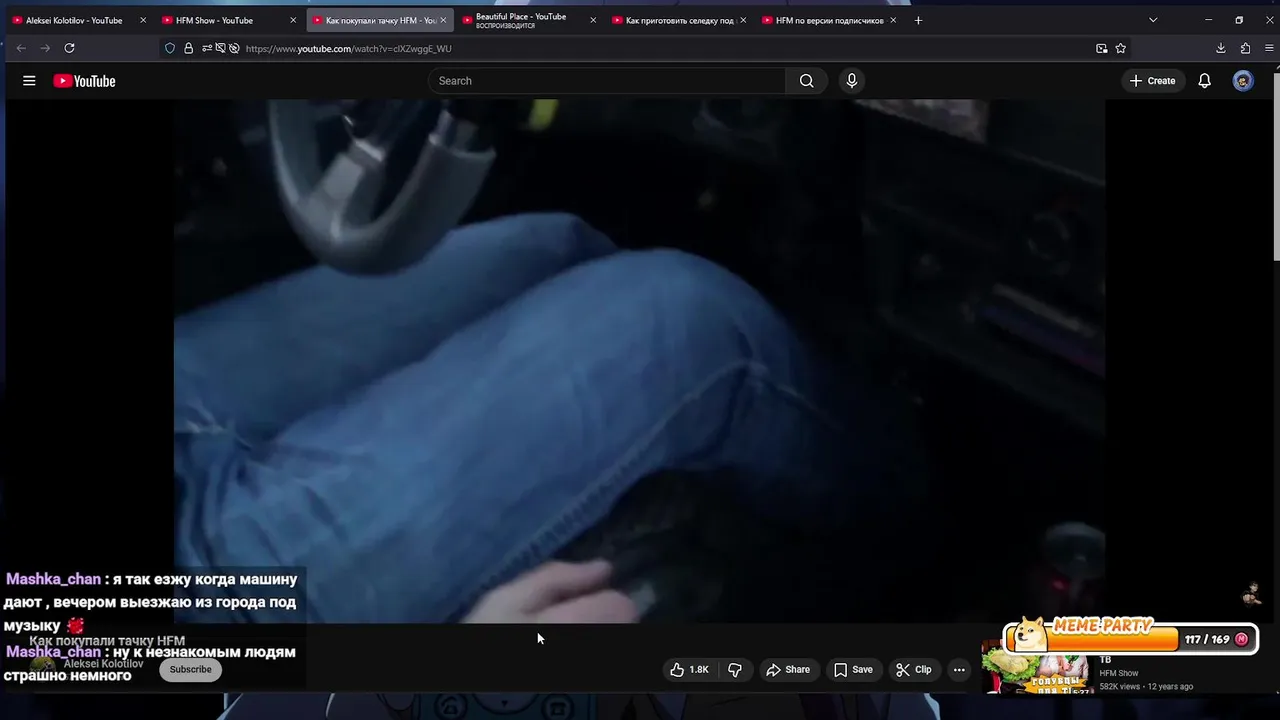The width and height of the screenshot is (1280, 720).
Task: Focus the YouTube Search field
Action: (607, 81)
